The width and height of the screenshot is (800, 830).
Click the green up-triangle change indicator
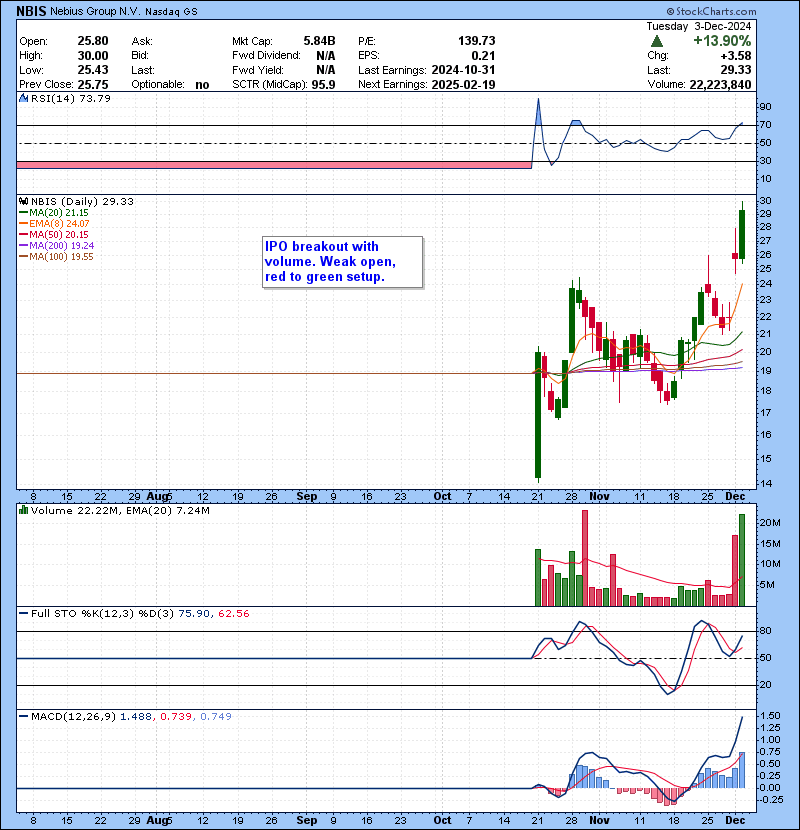[657, 41]
